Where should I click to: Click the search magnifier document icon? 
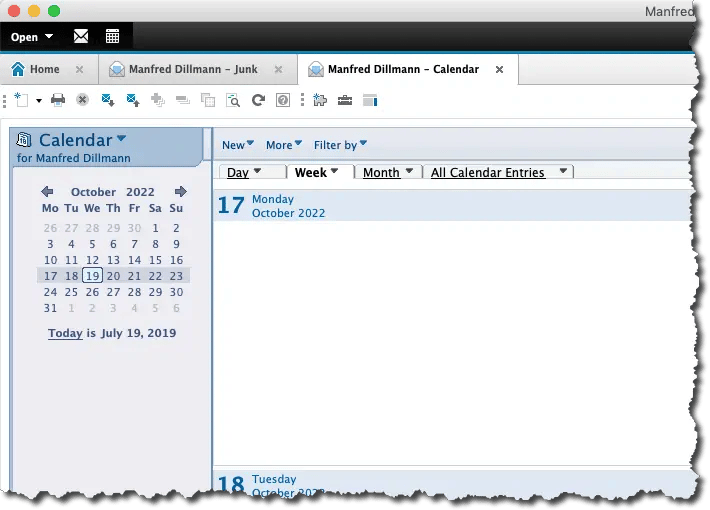pyautogui.click(x=233, y=100)
